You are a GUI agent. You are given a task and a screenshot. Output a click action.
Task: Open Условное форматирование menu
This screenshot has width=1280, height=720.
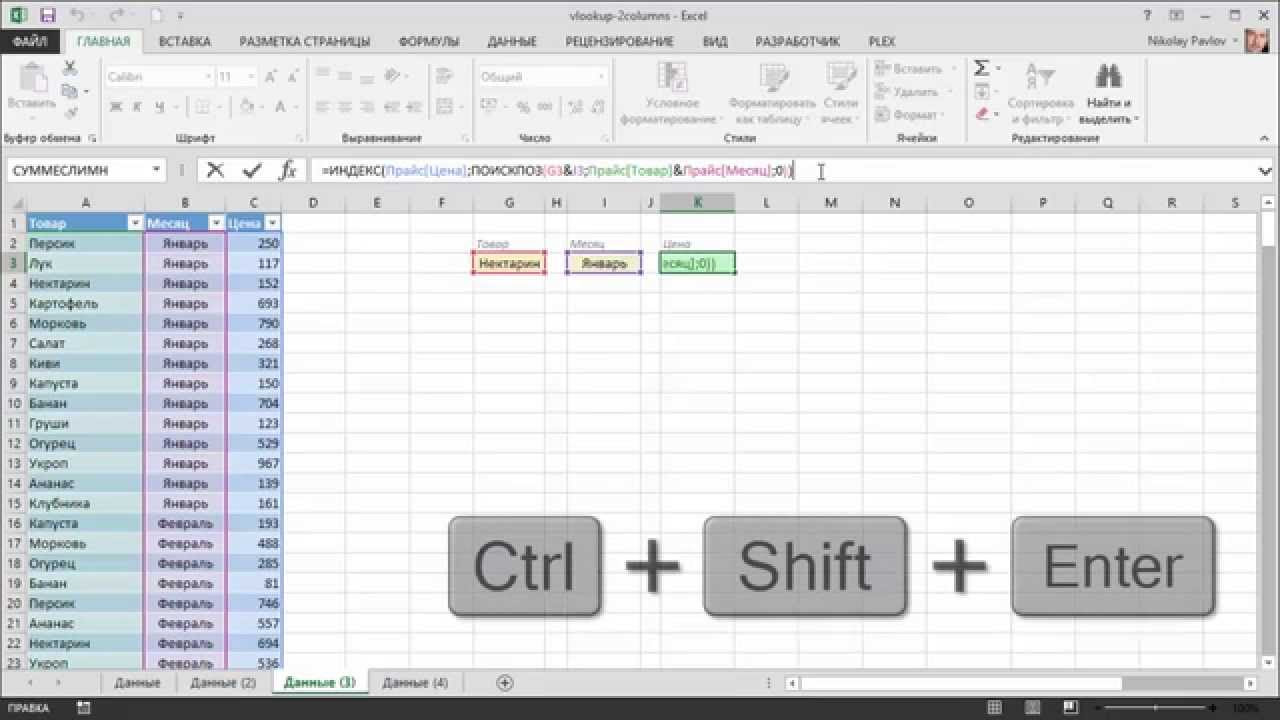click(672, 95)
